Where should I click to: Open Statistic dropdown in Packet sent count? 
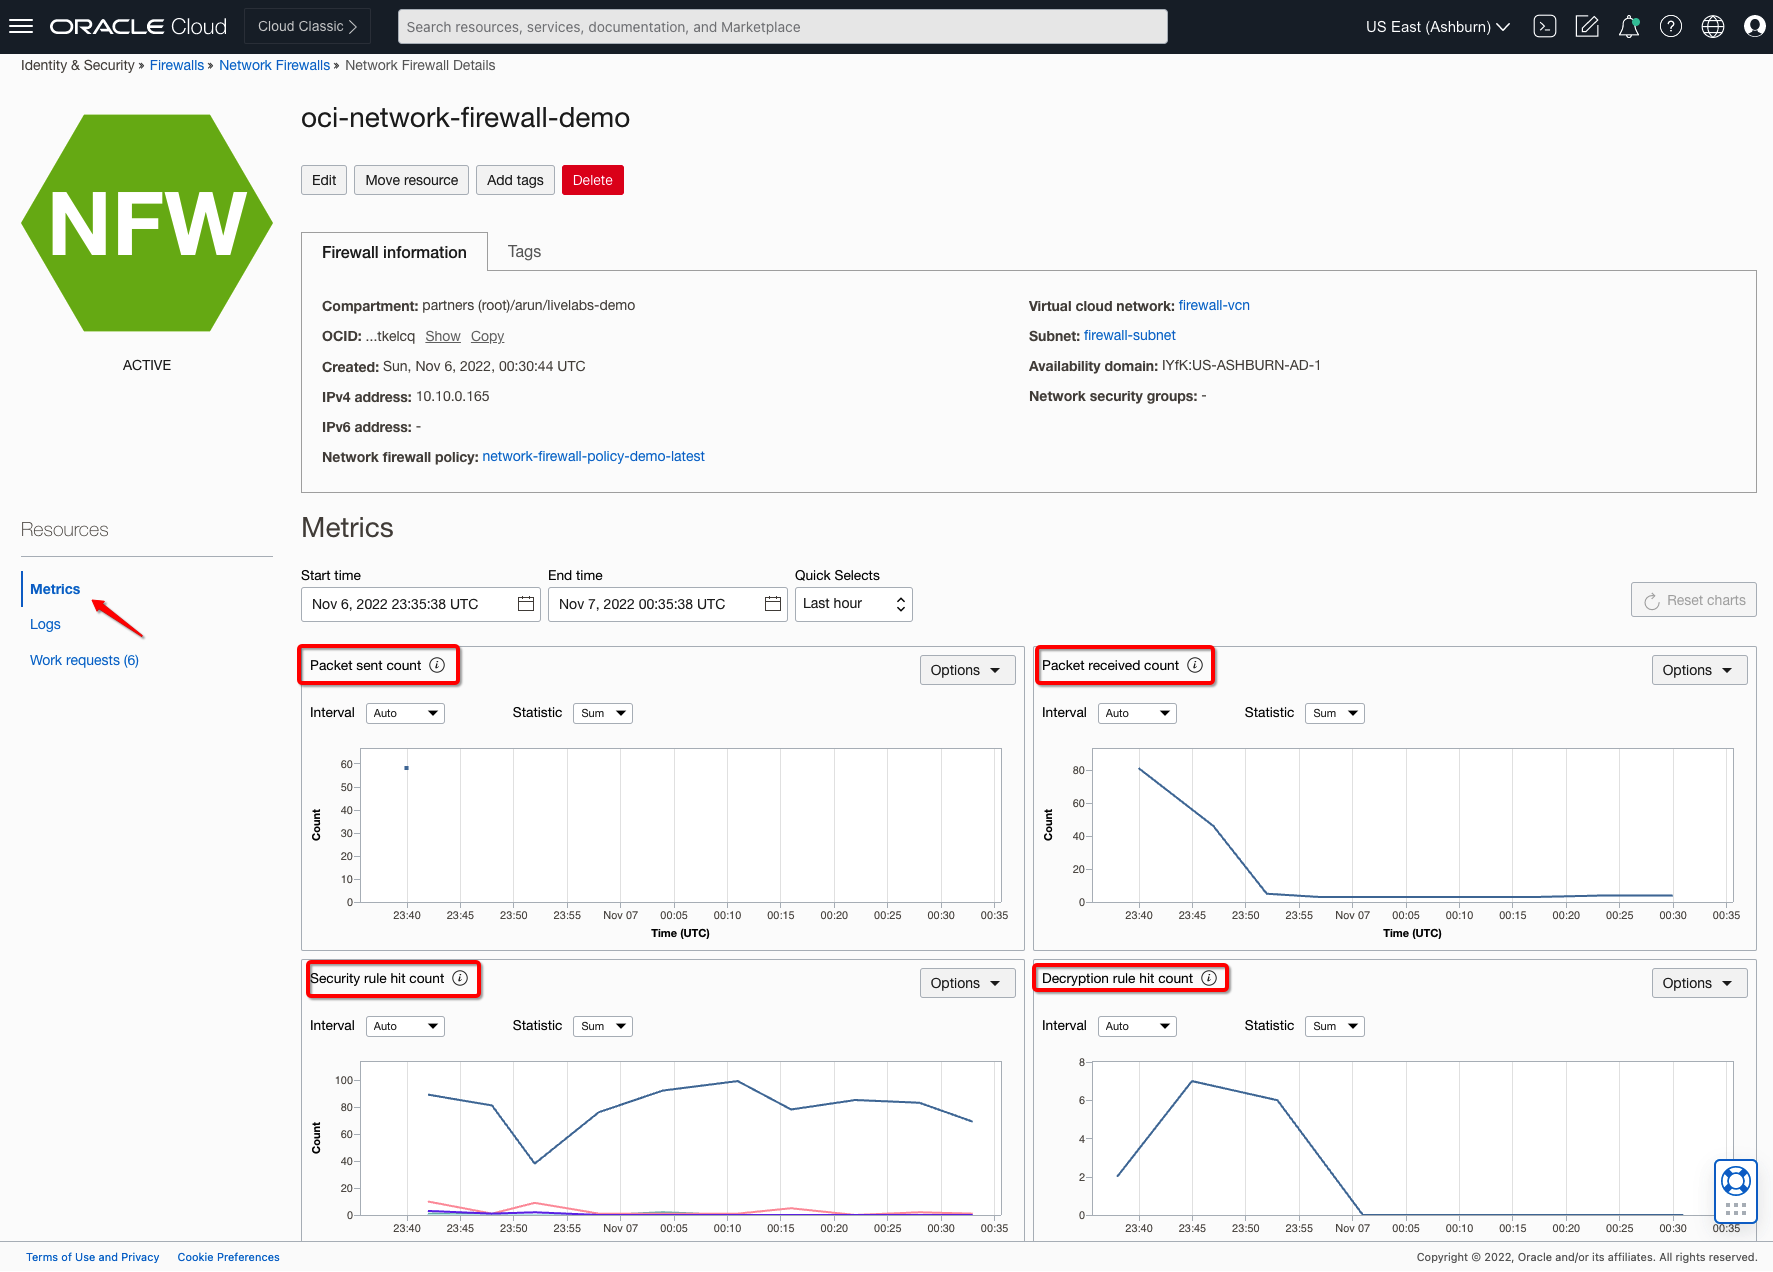pyautogui.click(x=603, y=713)
